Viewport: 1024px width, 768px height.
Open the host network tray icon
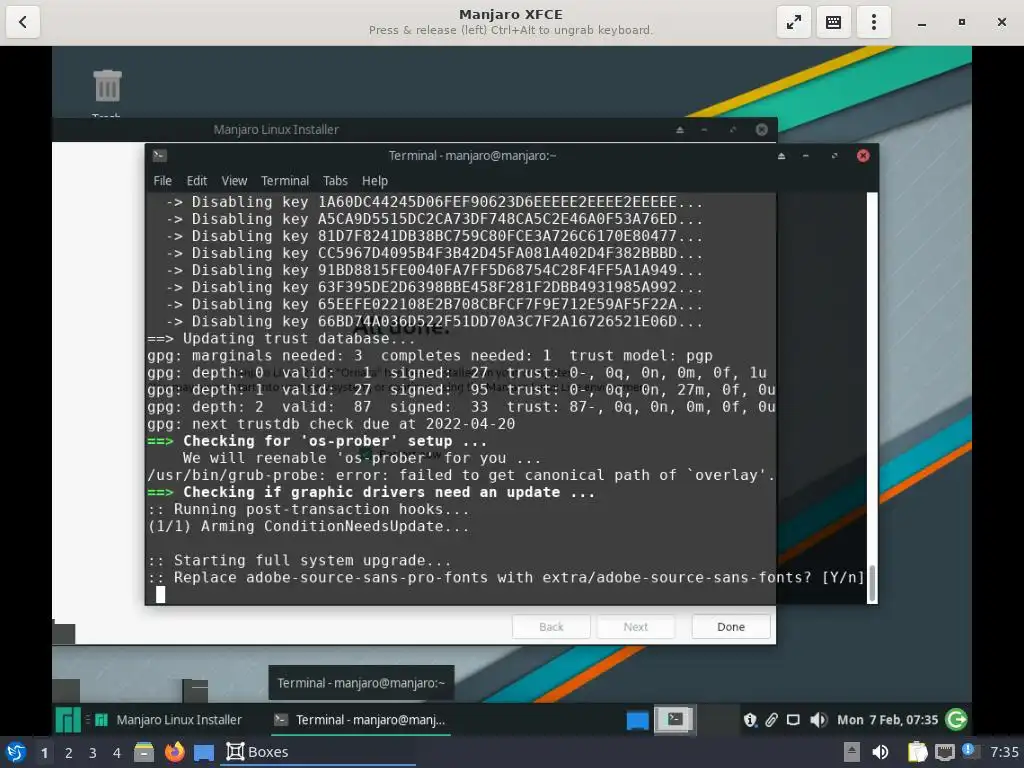coord(944,752)
